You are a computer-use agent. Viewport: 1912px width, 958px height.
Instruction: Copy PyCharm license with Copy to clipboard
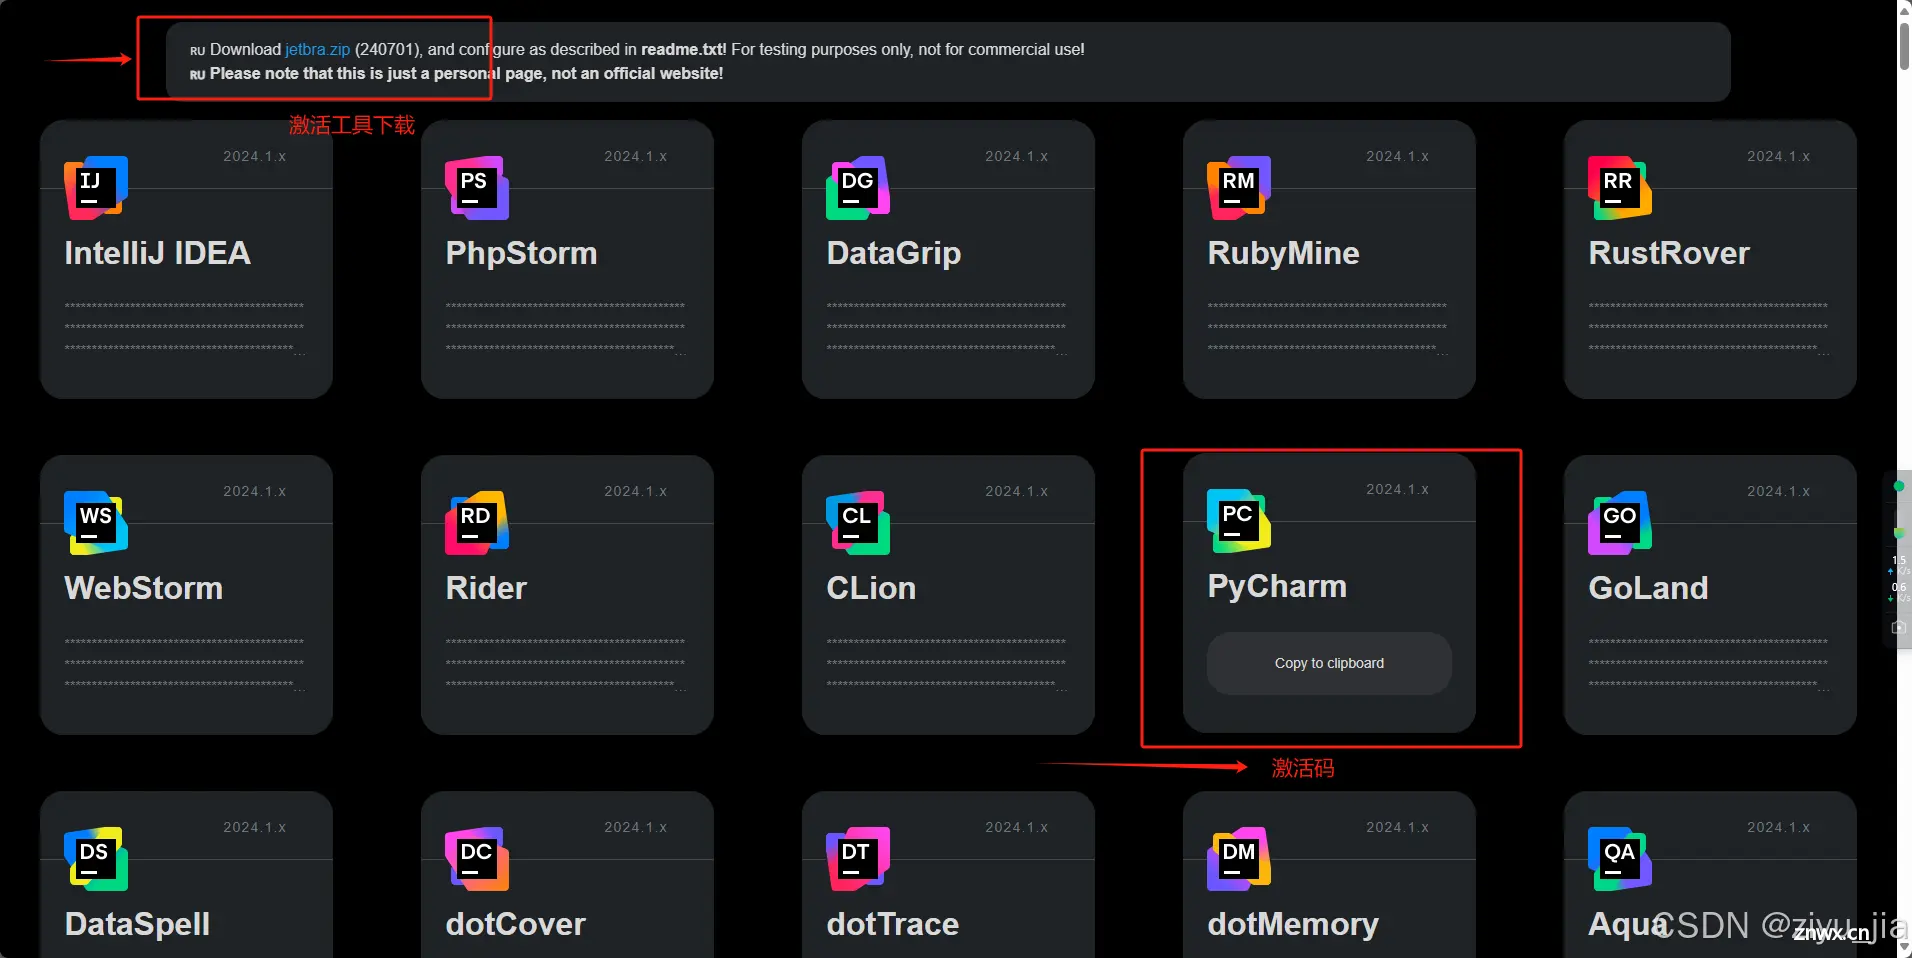pyautogui.click(x=1329, y=663)
